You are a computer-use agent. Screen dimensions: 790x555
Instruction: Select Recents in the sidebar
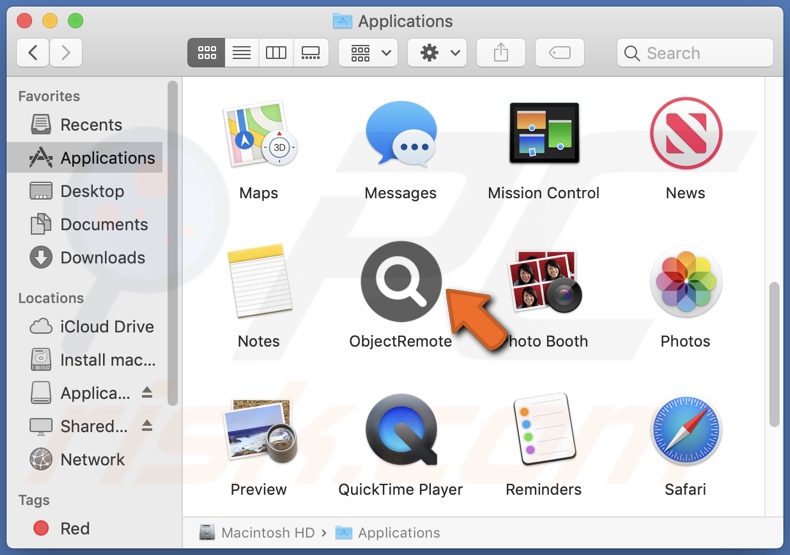86,124
